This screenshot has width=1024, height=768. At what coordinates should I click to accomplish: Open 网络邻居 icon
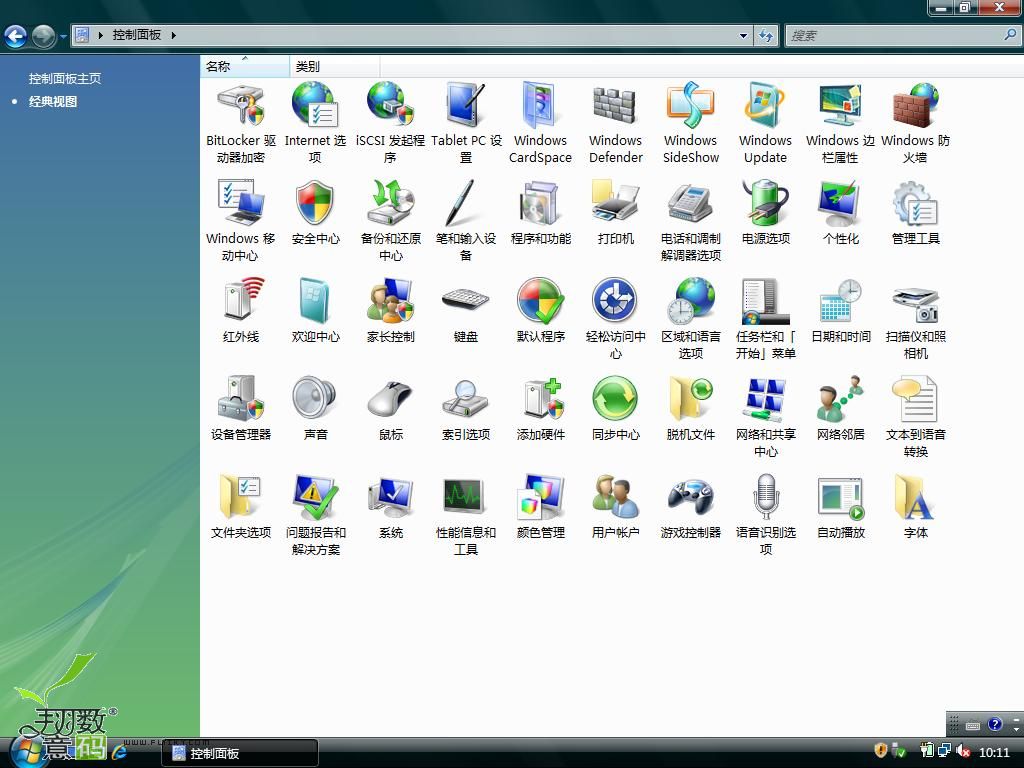[x=840, y=398]
